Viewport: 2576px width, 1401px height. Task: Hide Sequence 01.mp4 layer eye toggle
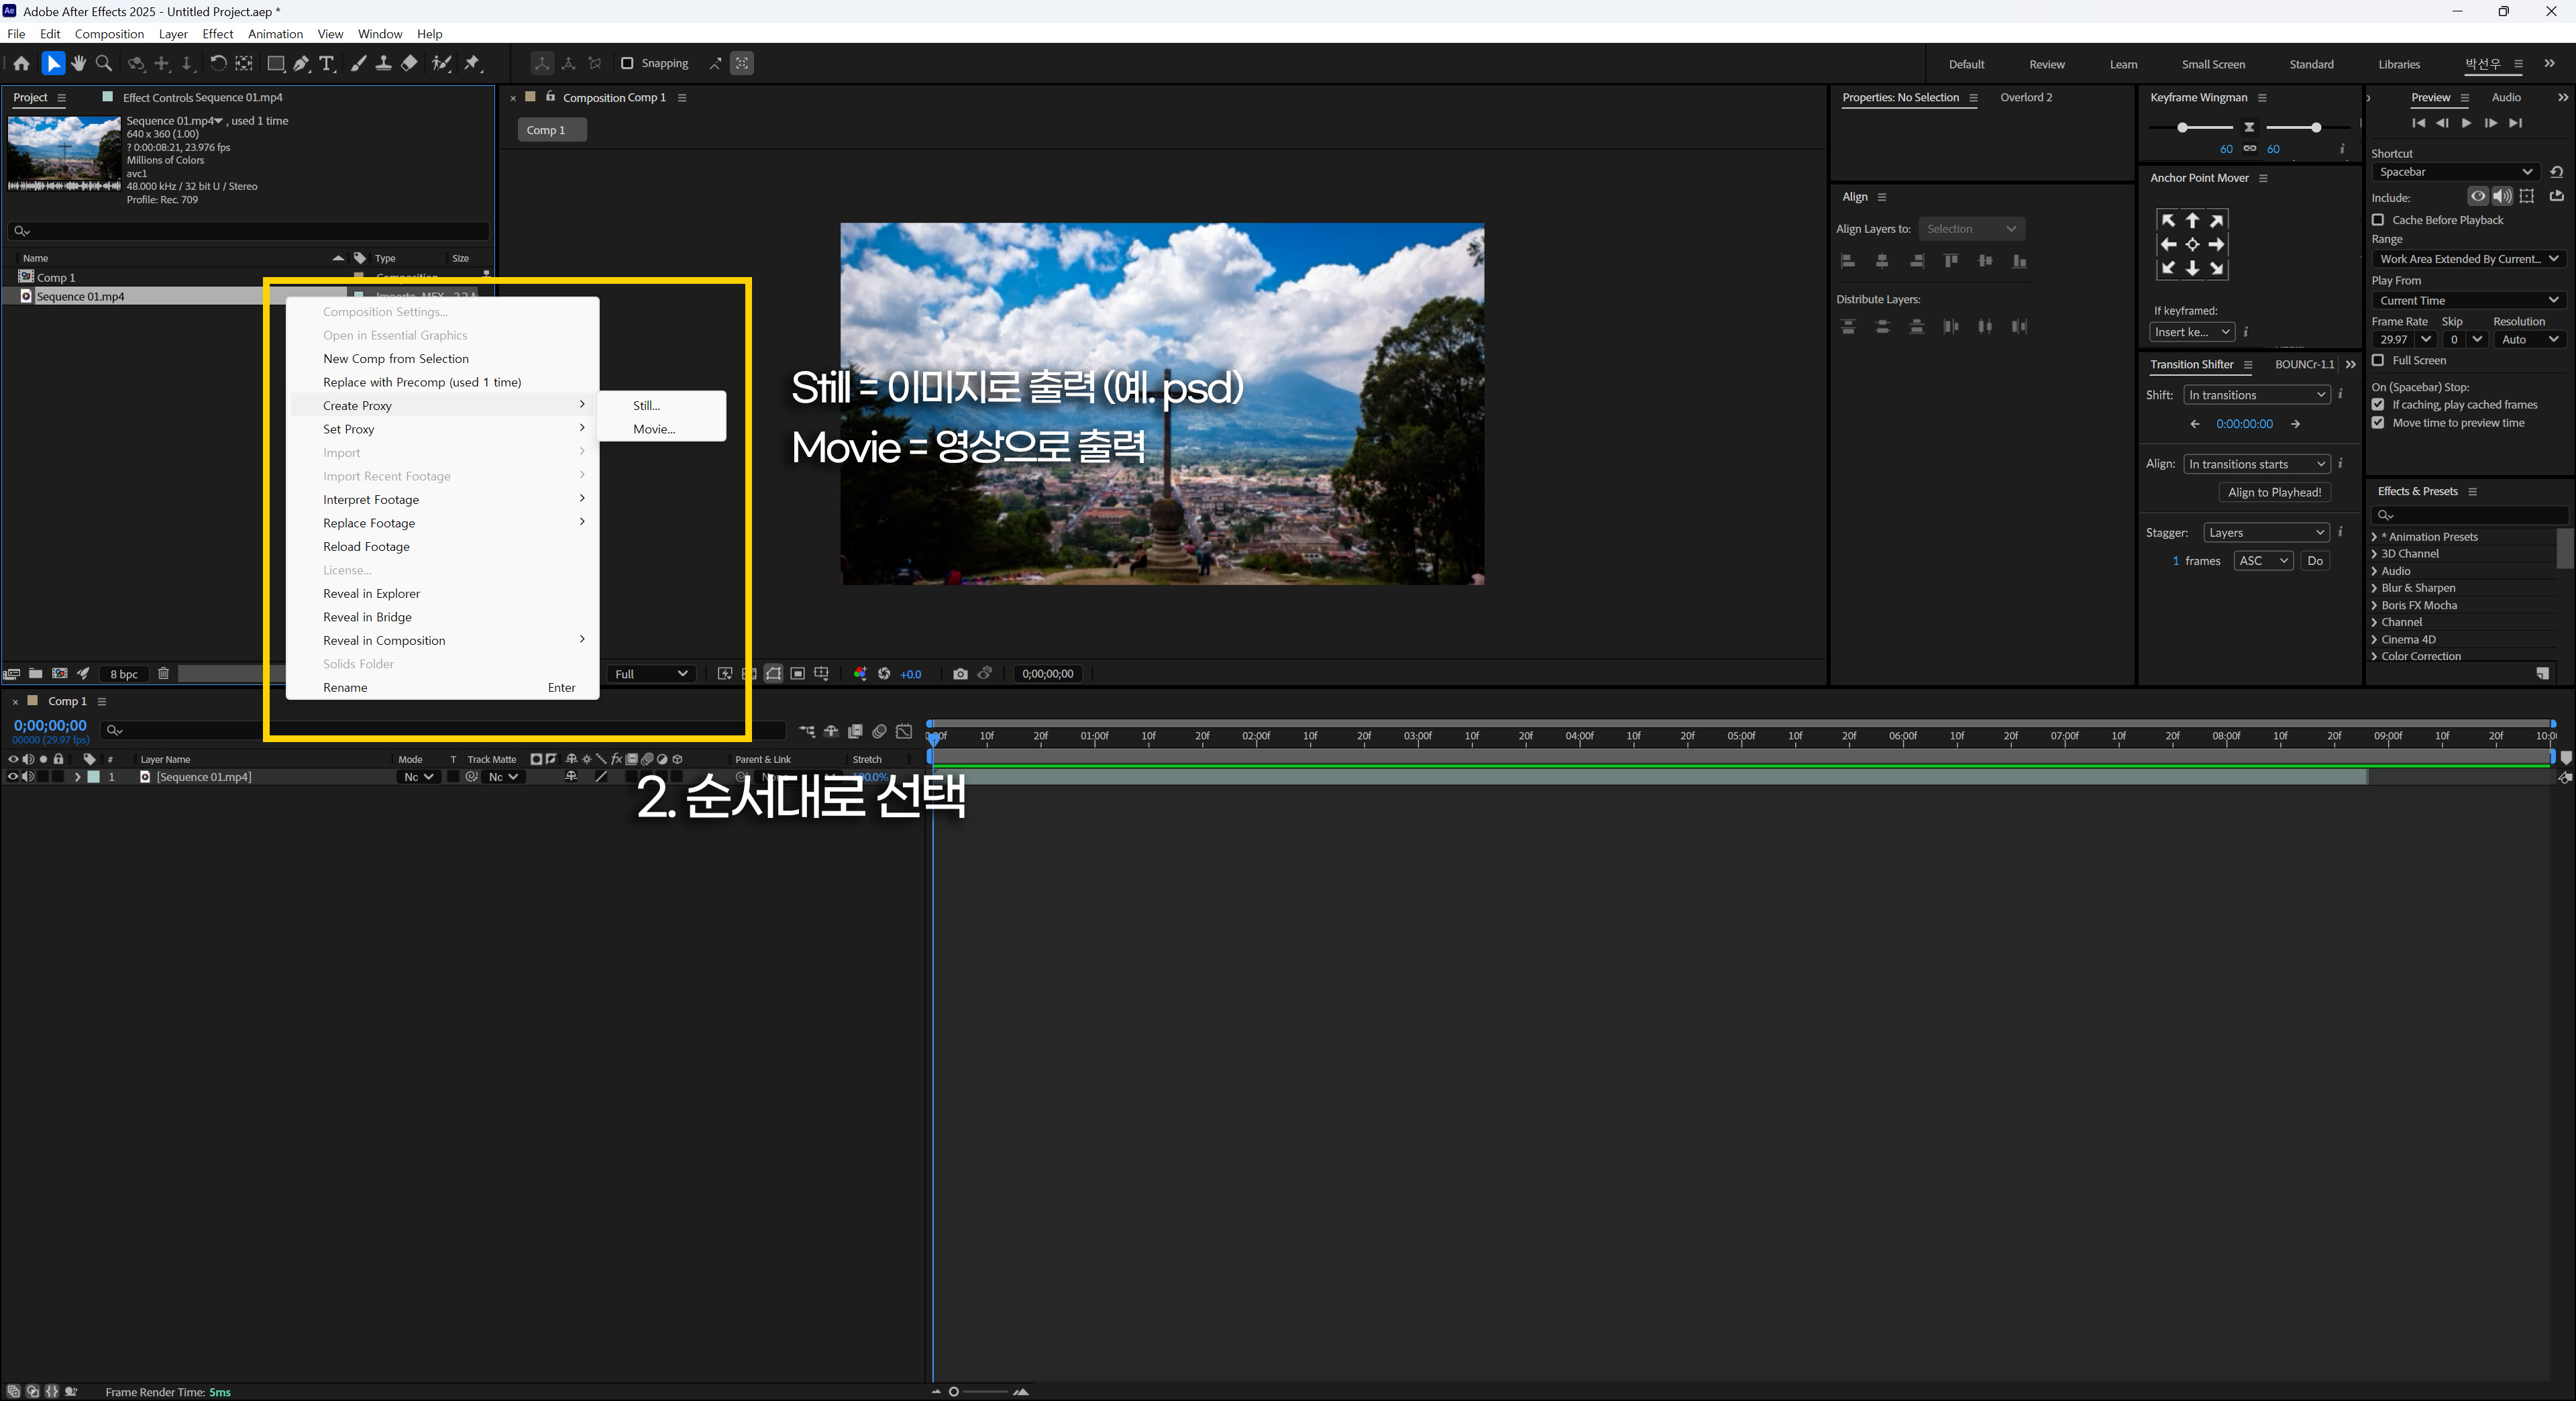tap(13, 777)
